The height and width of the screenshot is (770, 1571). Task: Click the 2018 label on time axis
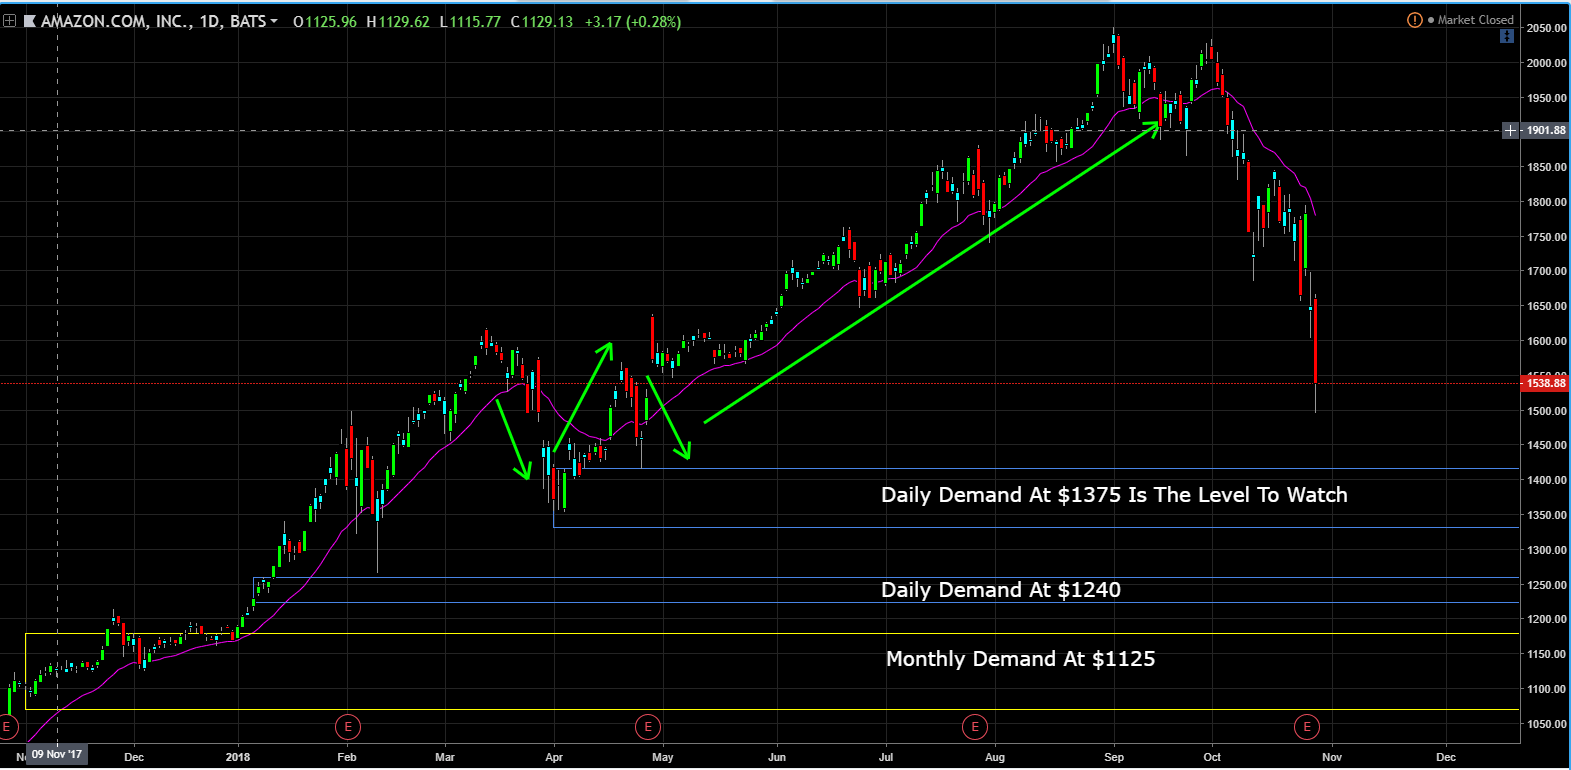tap(238, 757)
